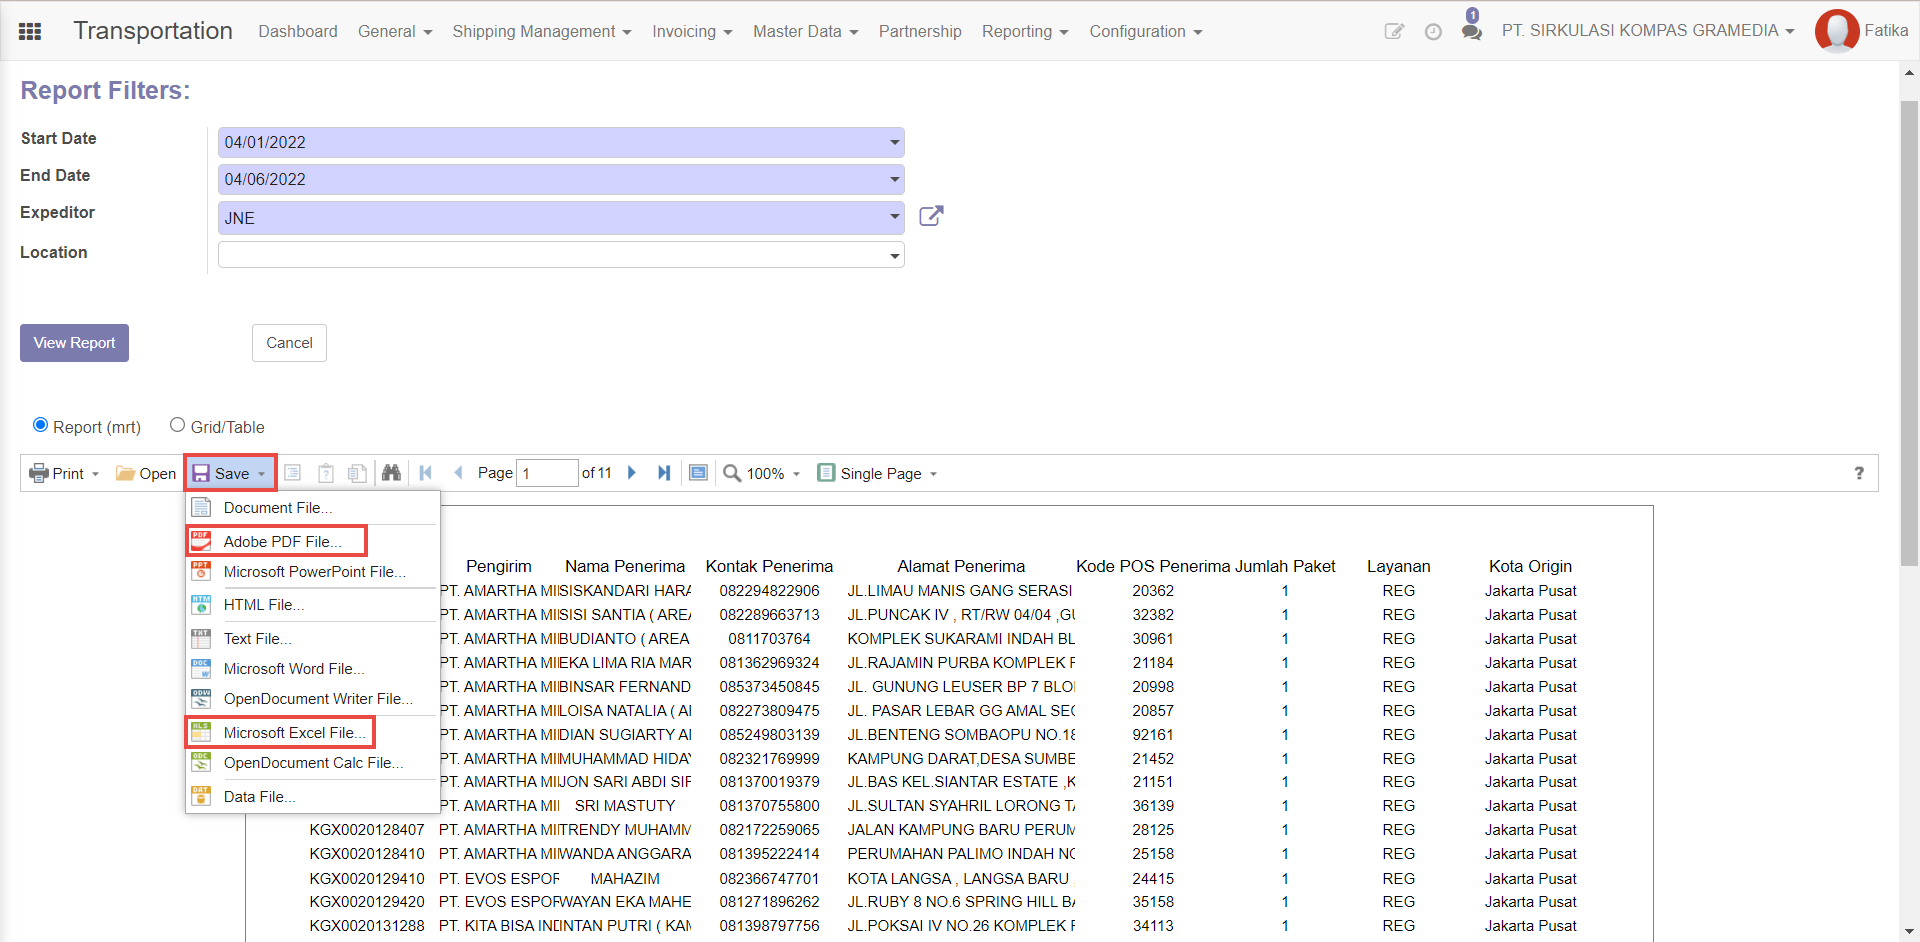Go to Dashboard menu
Viewport: 1920px width, 942px height.
tap(298, 31)
